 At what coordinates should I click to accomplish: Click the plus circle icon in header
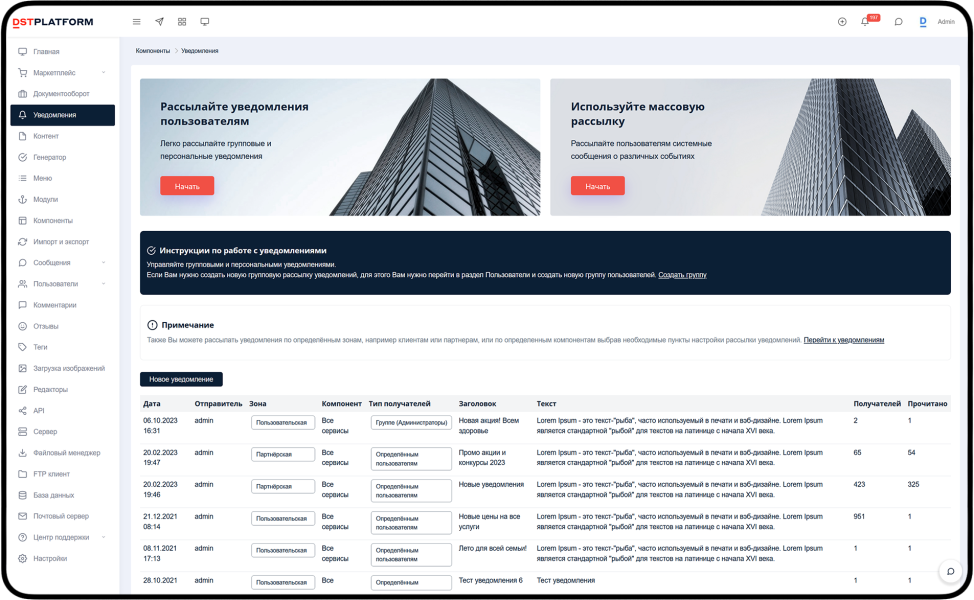tap(842, 21)
